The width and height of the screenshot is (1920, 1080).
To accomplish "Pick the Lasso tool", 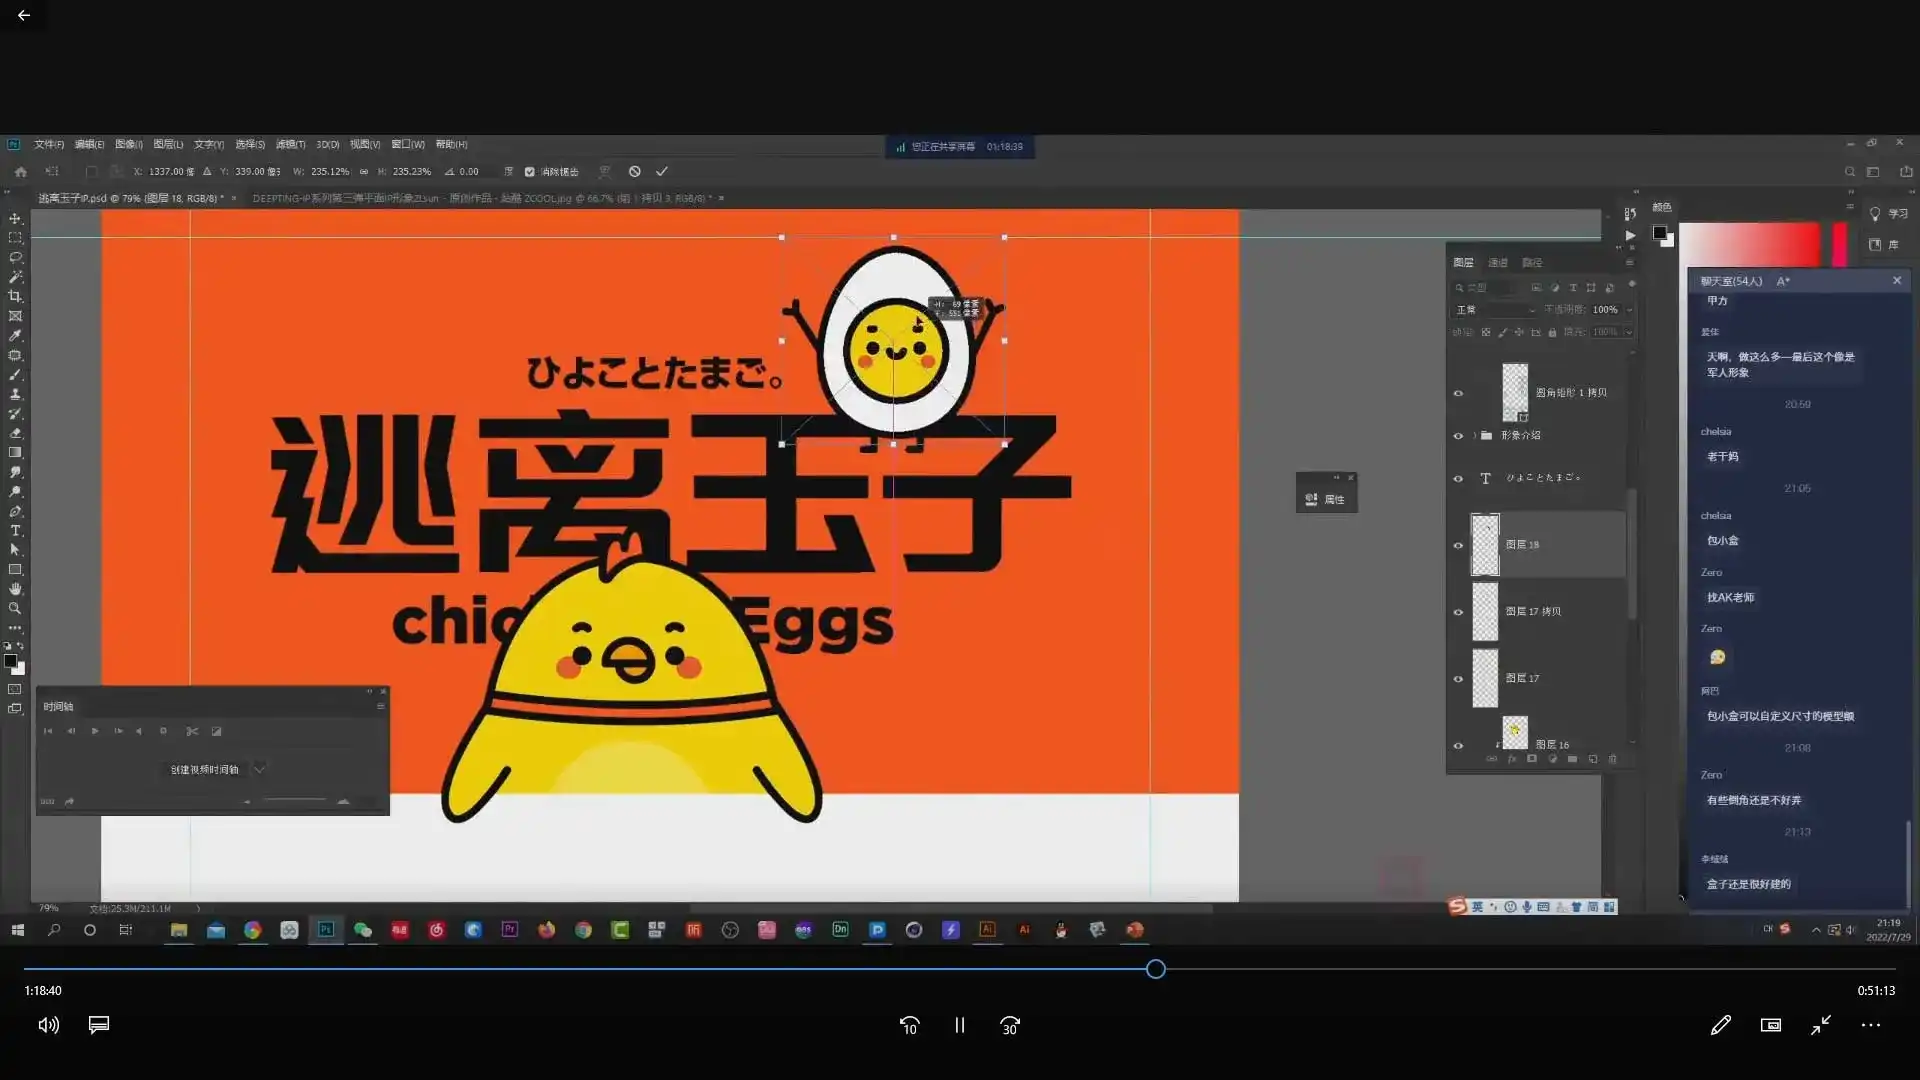I will tap(15, 256).
